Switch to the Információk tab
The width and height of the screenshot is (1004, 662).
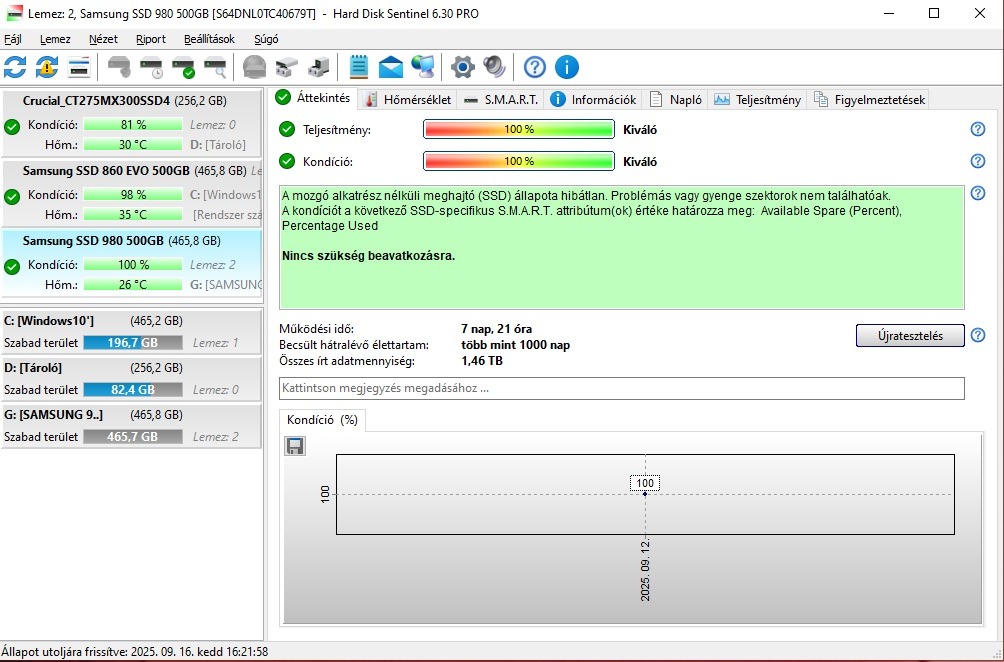click(x=594, y=99)
